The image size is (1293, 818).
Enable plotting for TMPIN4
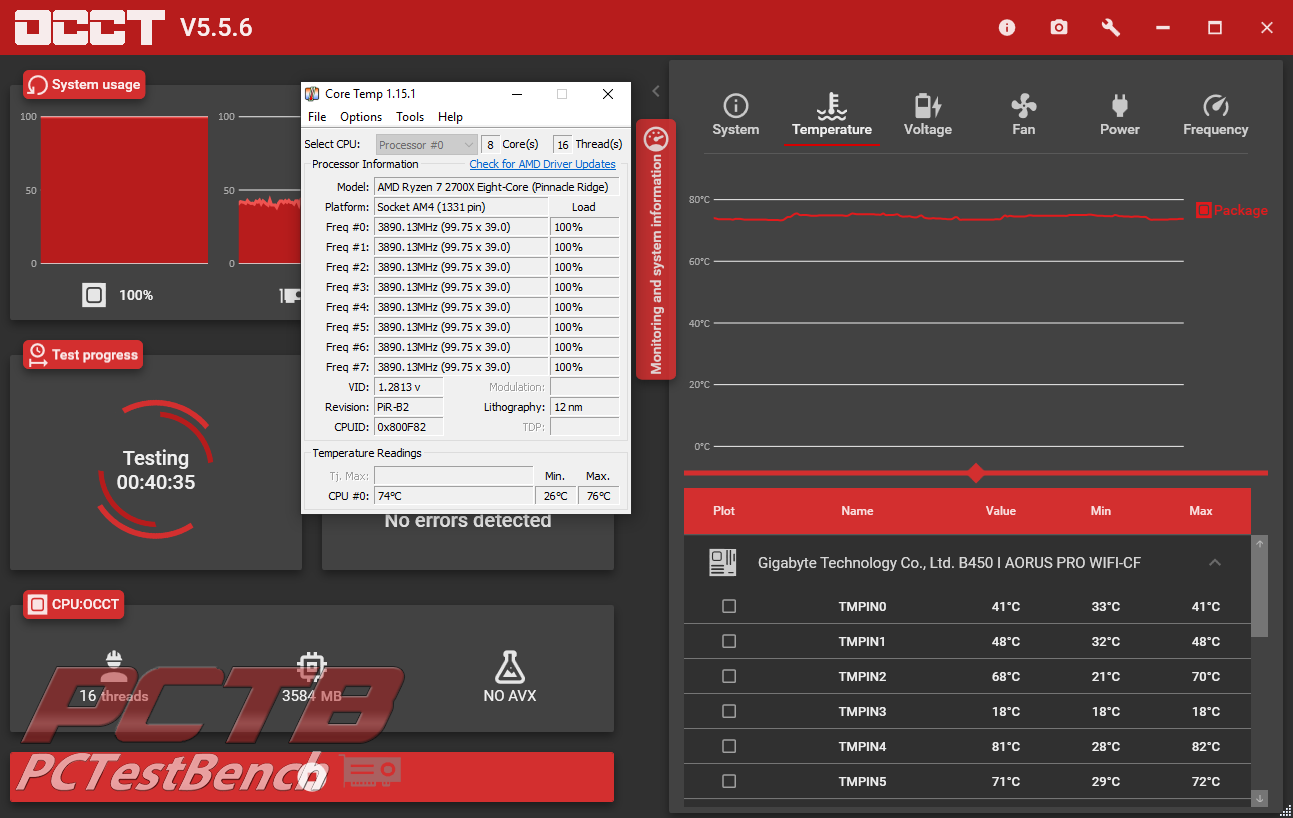click(729, 746)
